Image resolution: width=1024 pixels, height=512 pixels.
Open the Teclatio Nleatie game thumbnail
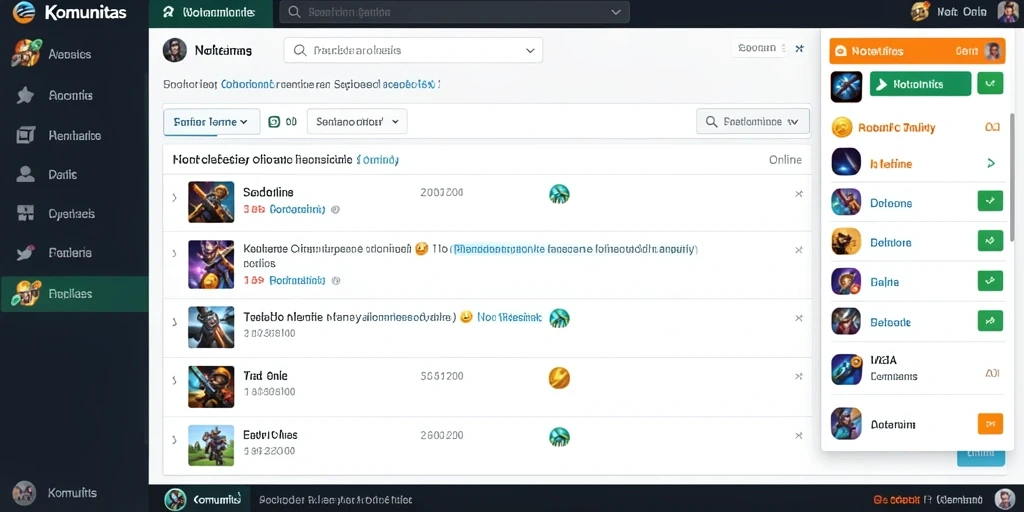(x=211, y=327)
